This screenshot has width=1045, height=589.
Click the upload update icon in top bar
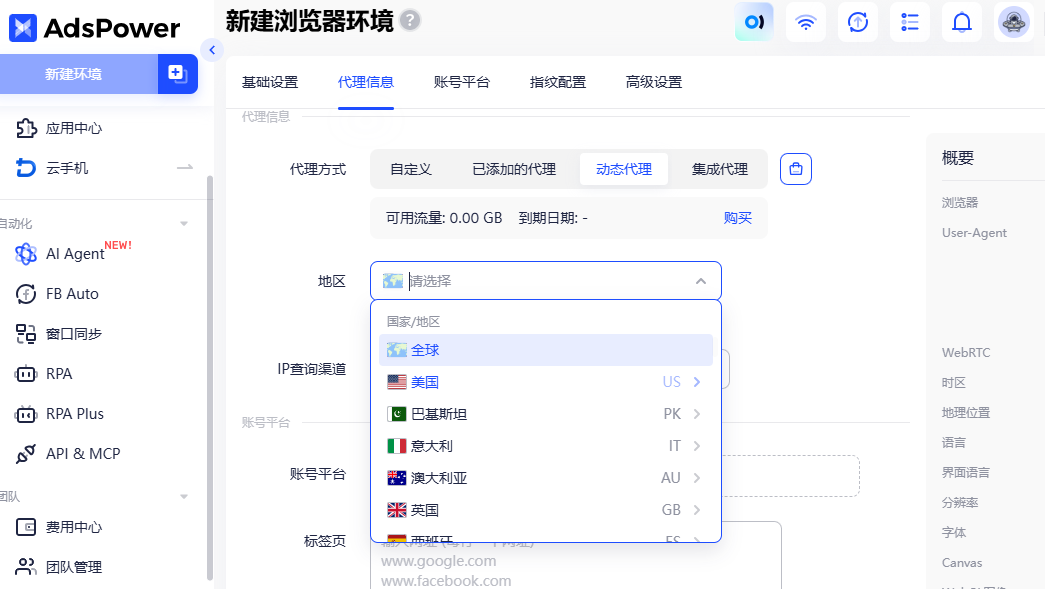point(858,22)
